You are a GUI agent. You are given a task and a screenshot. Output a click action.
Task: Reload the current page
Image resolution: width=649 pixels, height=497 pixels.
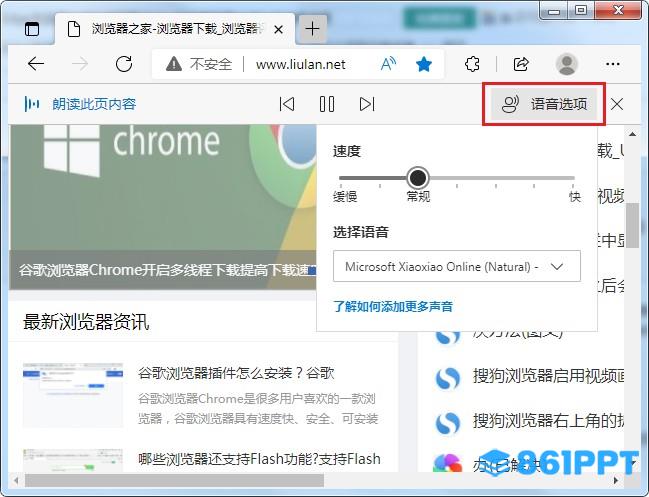pyautogui.click(x=124, y=64)
